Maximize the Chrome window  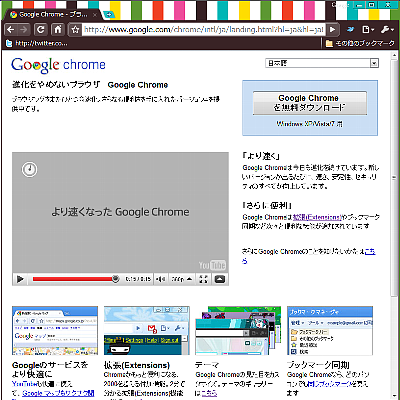[x=371, y=5]
